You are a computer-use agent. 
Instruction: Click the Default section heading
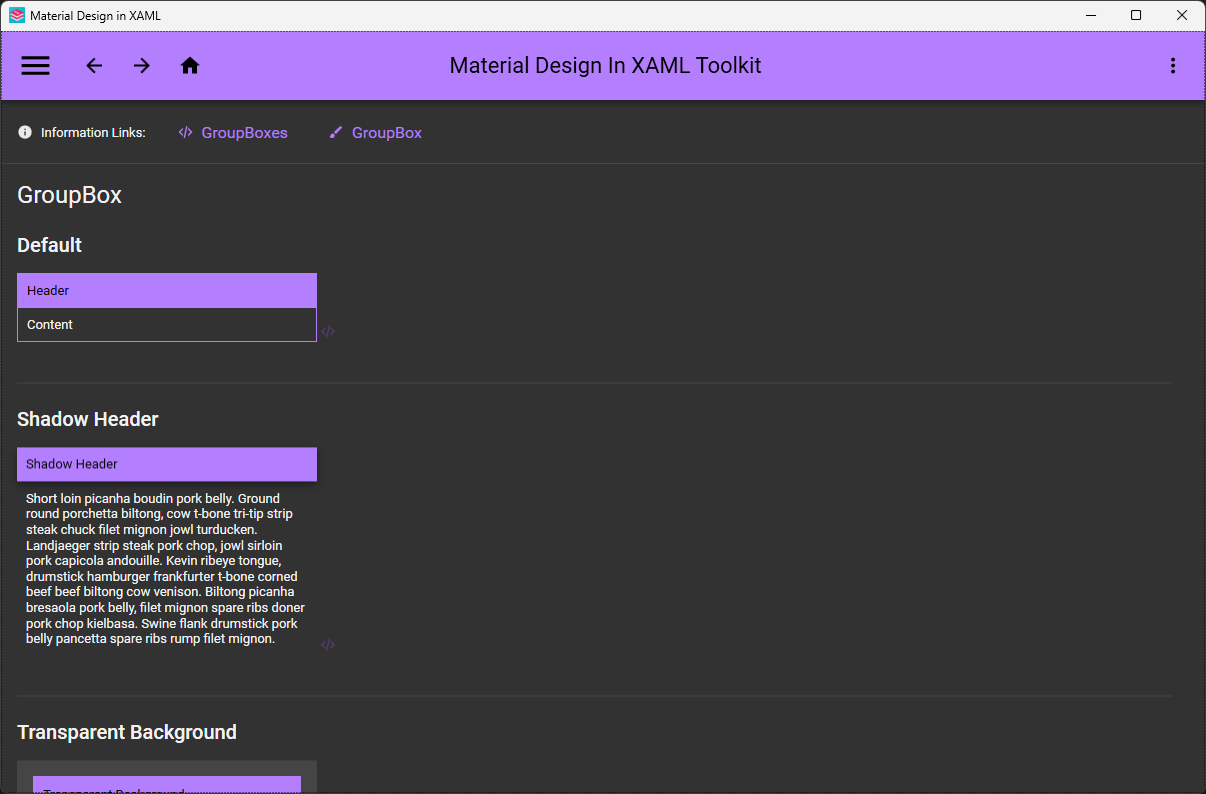(x=50, y=245)
